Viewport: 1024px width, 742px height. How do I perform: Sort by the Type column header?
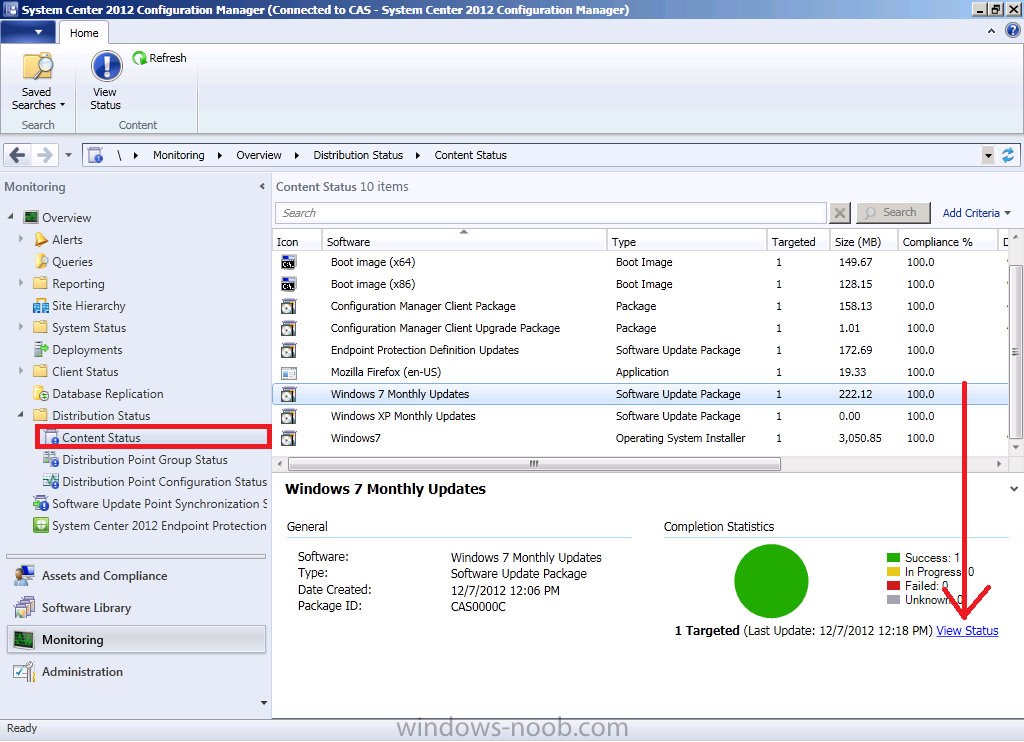click(x=686, y=242)
